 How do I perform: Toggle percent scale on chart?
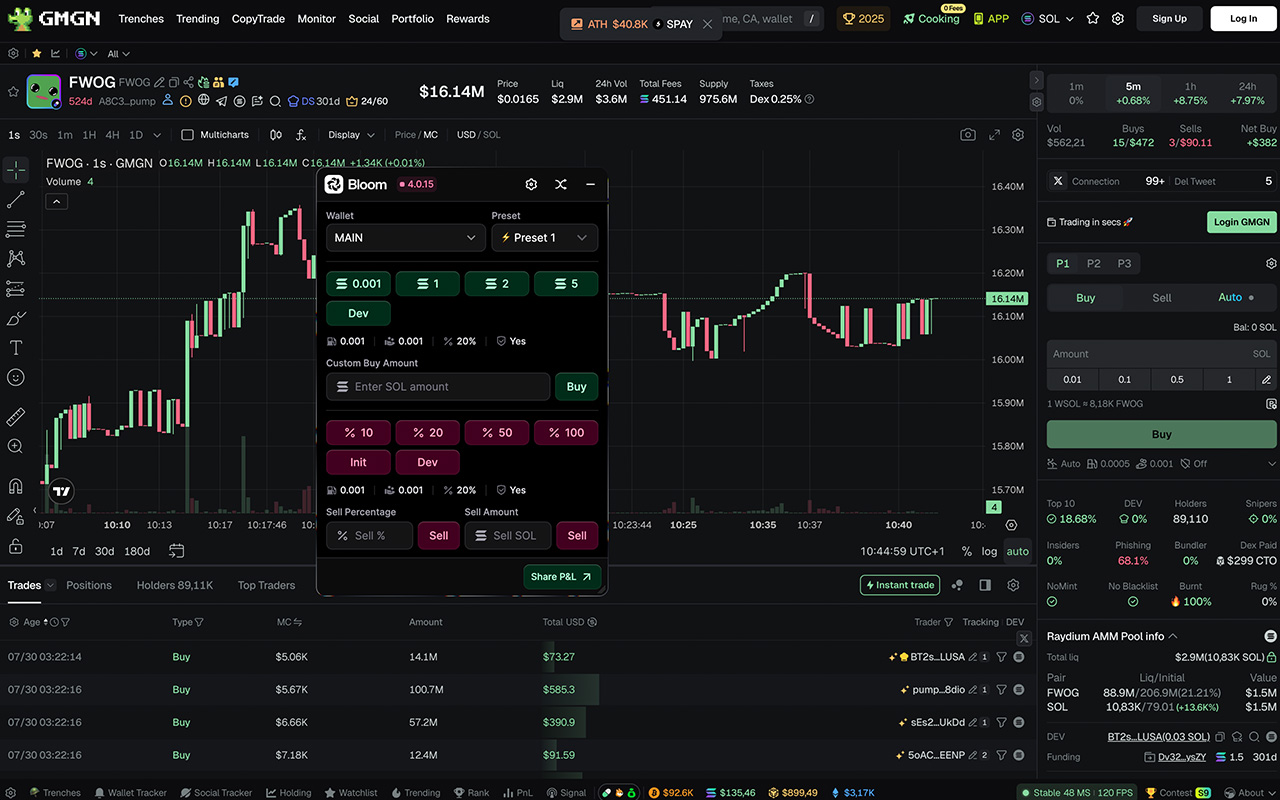coord(966,551)
